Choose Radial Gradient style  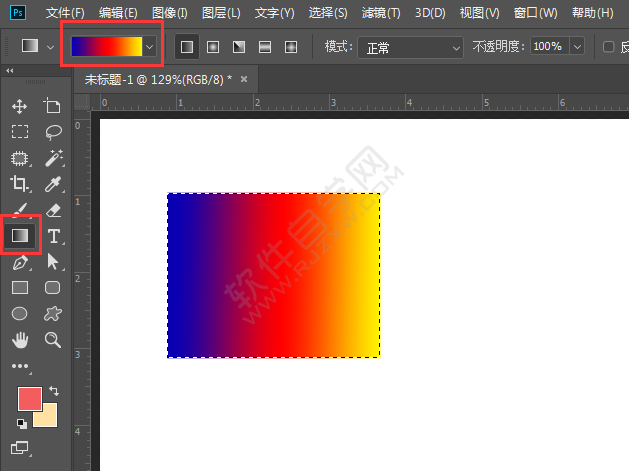click(x=213, y=47)
